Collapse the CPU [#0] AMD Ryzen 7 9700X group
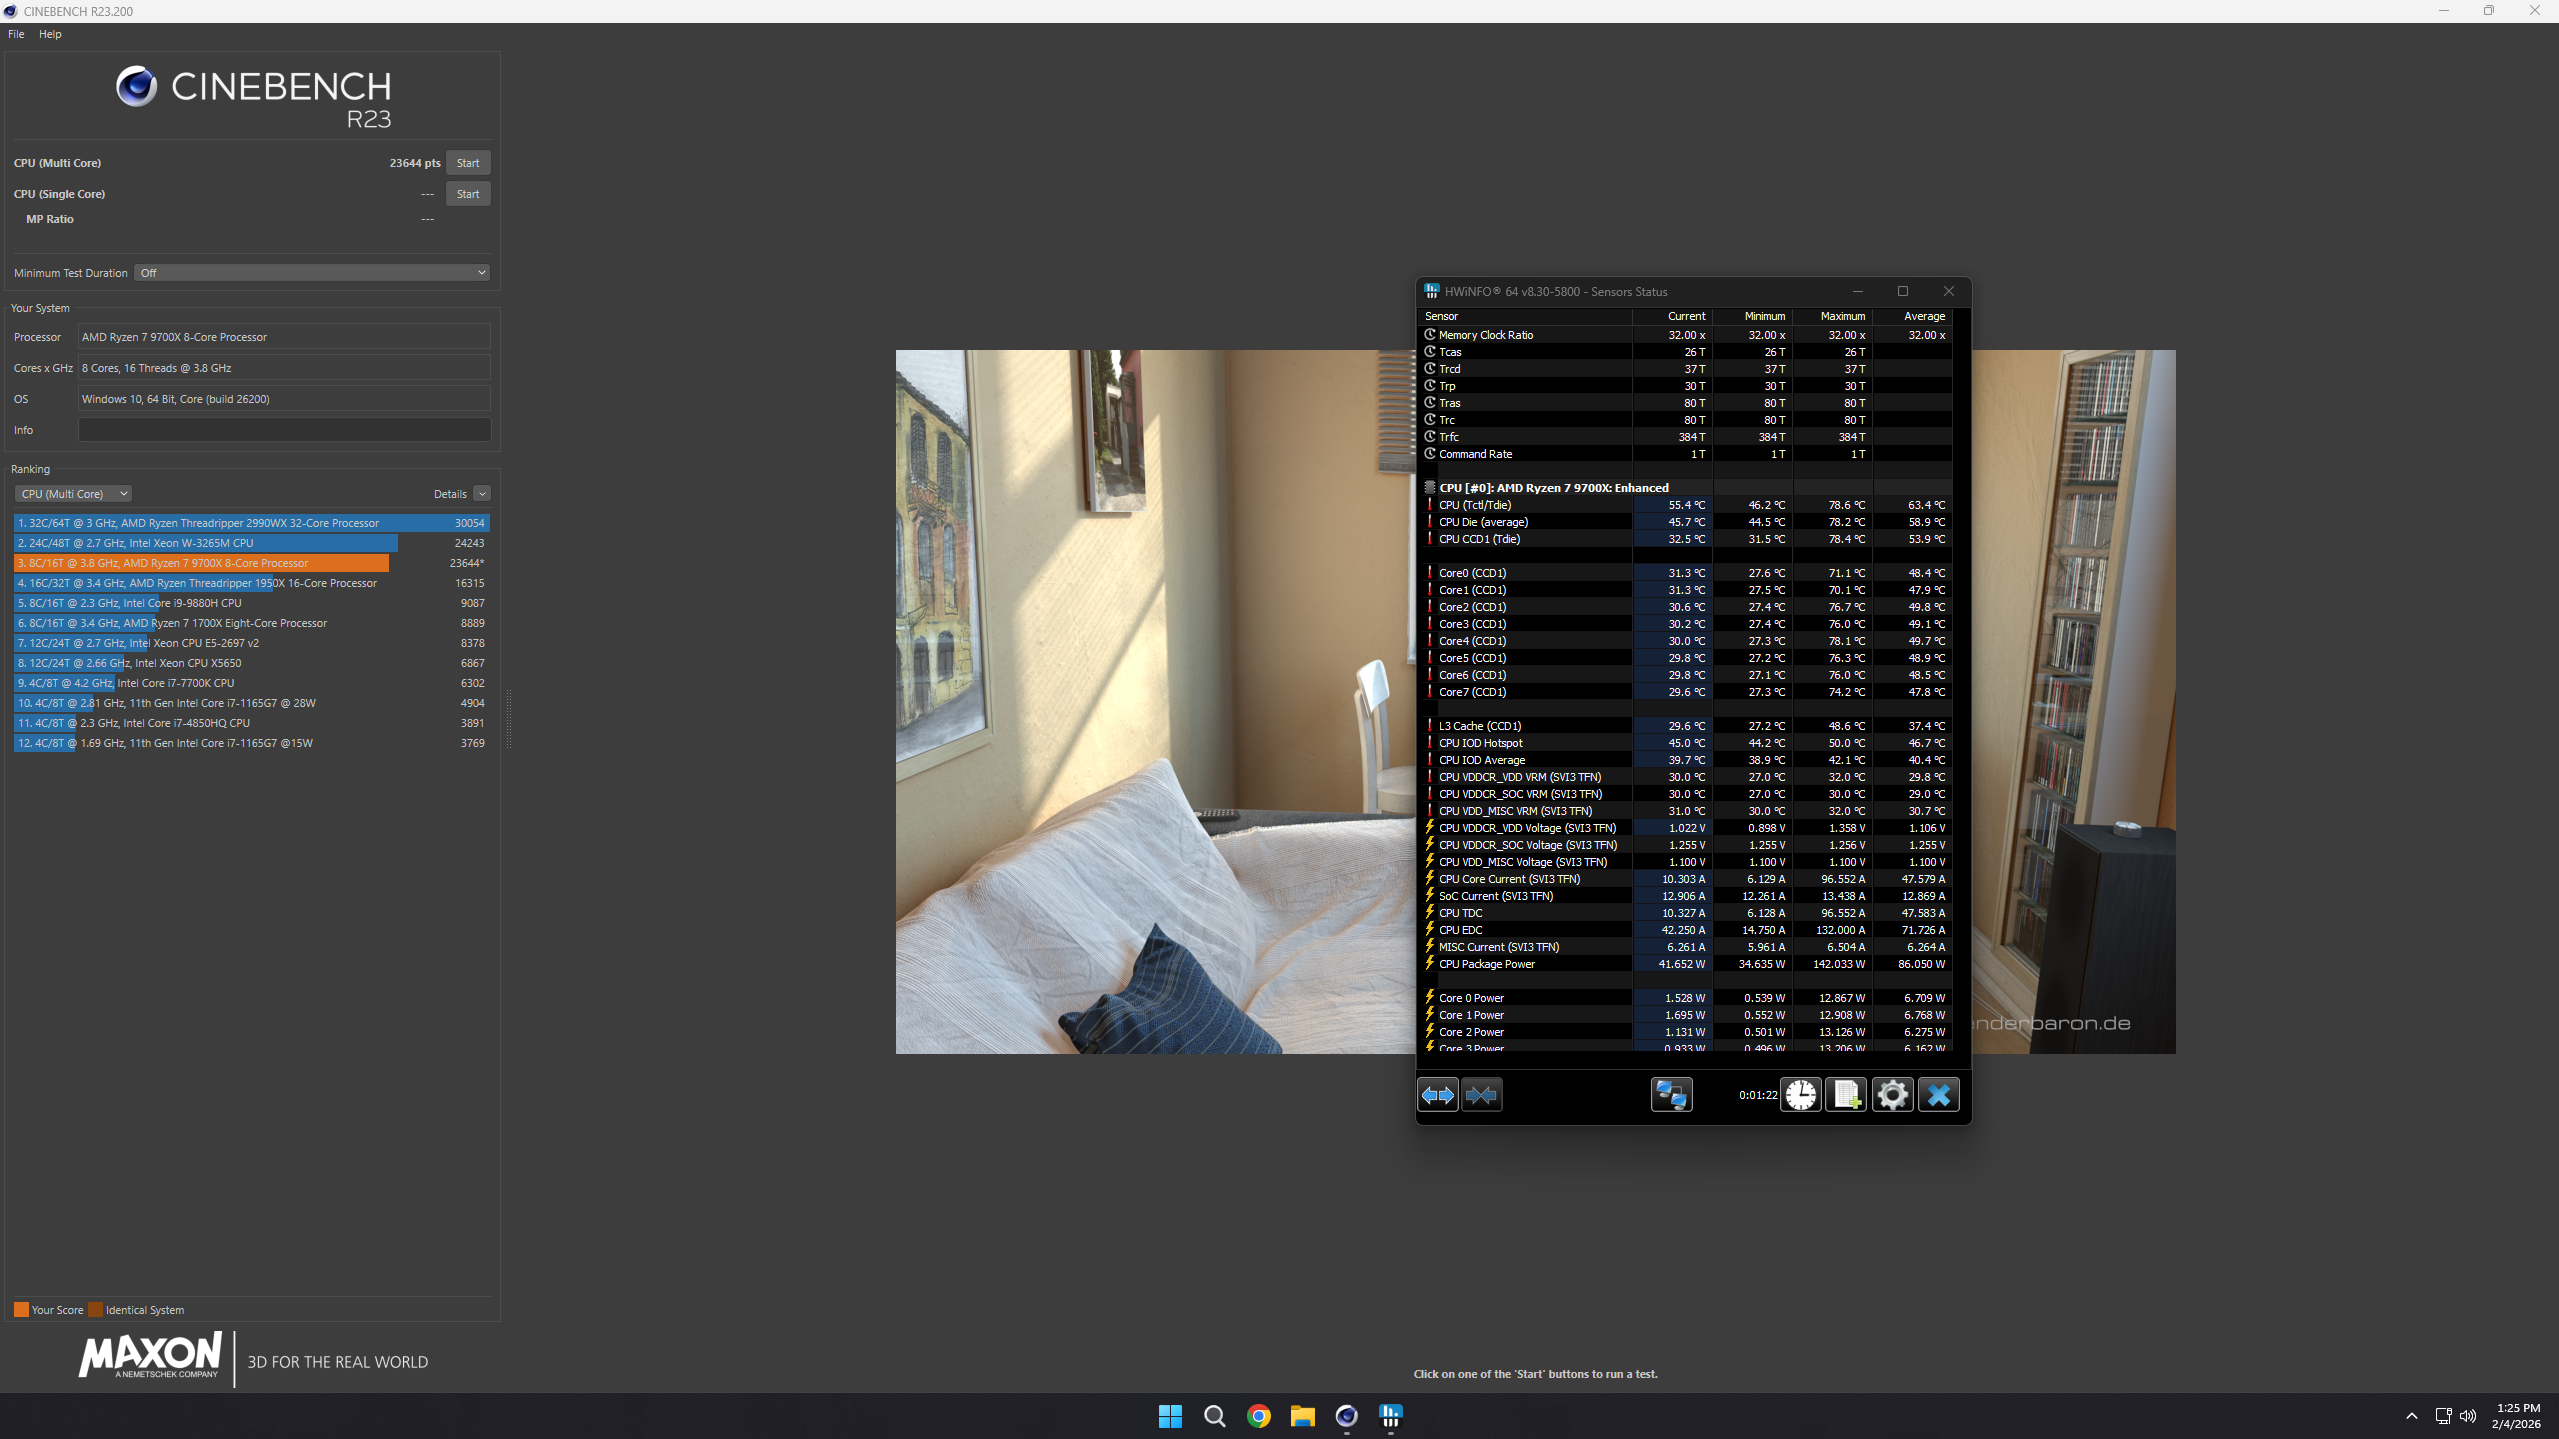This screenshot has width=2559, height=1439. click(x=1430, y=488)
